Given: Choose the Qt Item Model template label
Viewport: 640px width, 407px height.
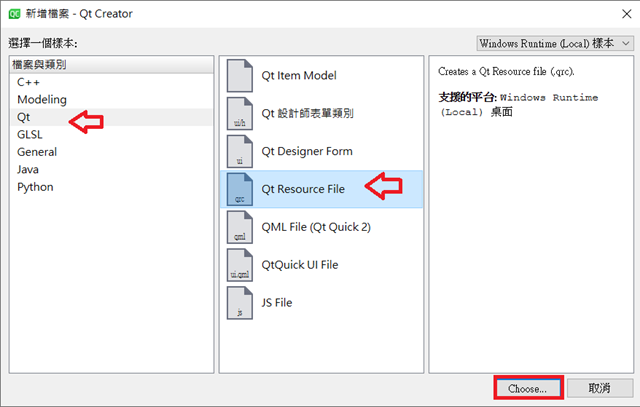Looking at the screenshot, I should [x=299, y=76].
